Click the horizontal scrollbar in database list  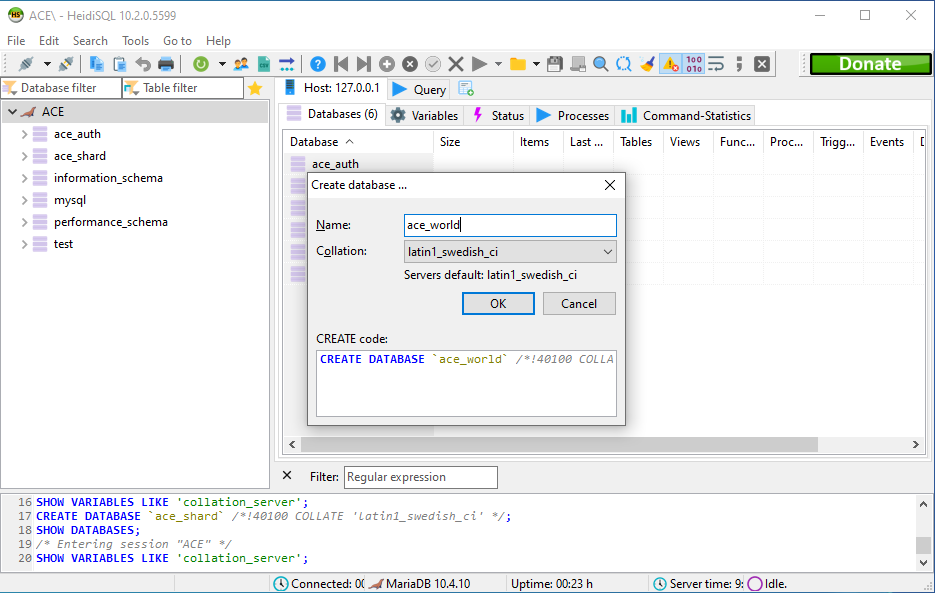pos(559,444)
